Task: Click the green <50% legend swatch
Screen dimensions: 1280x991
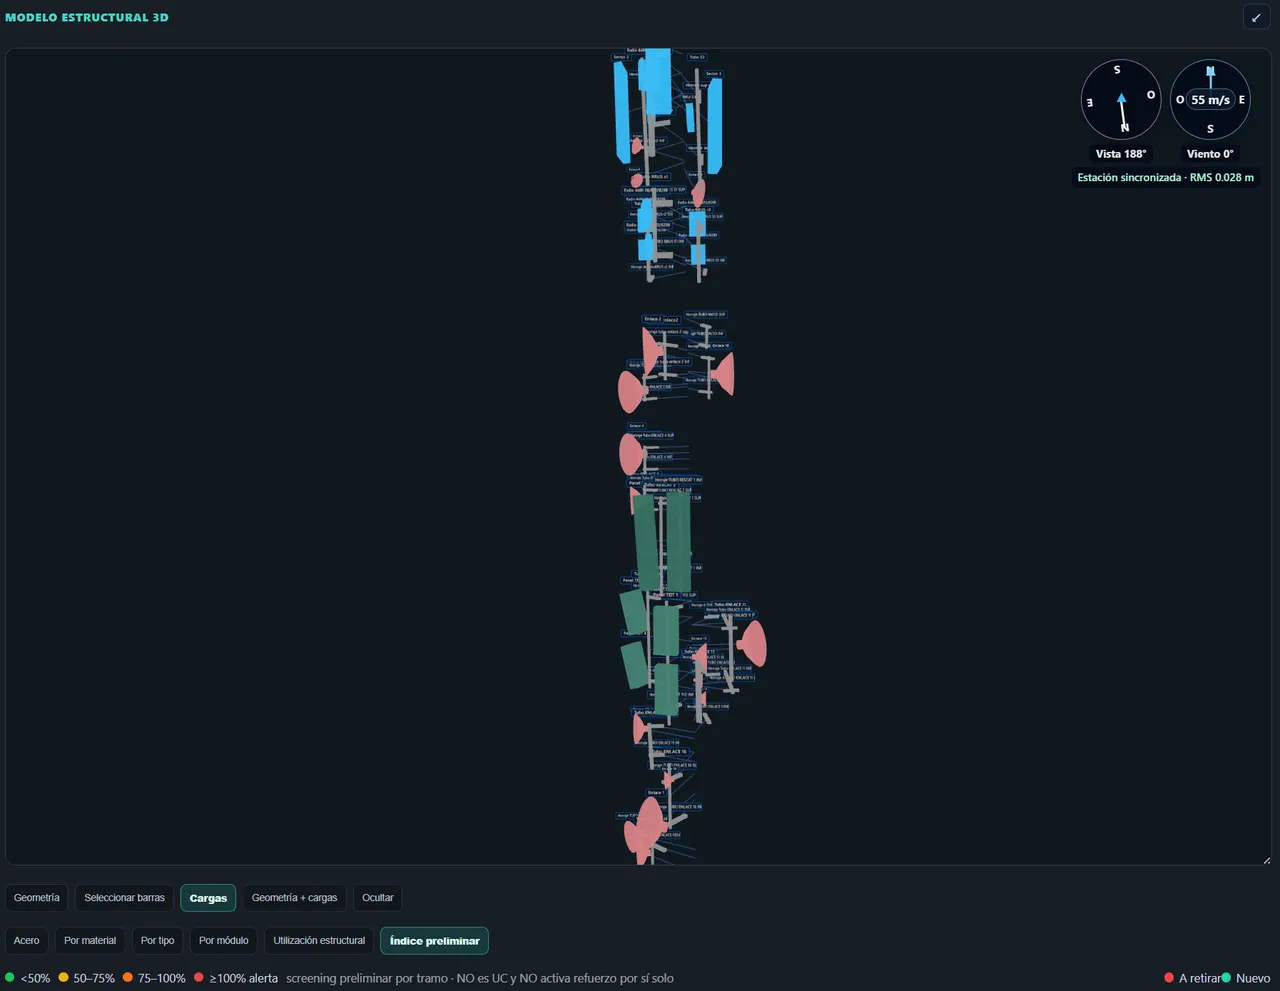Action: [10, 978]
